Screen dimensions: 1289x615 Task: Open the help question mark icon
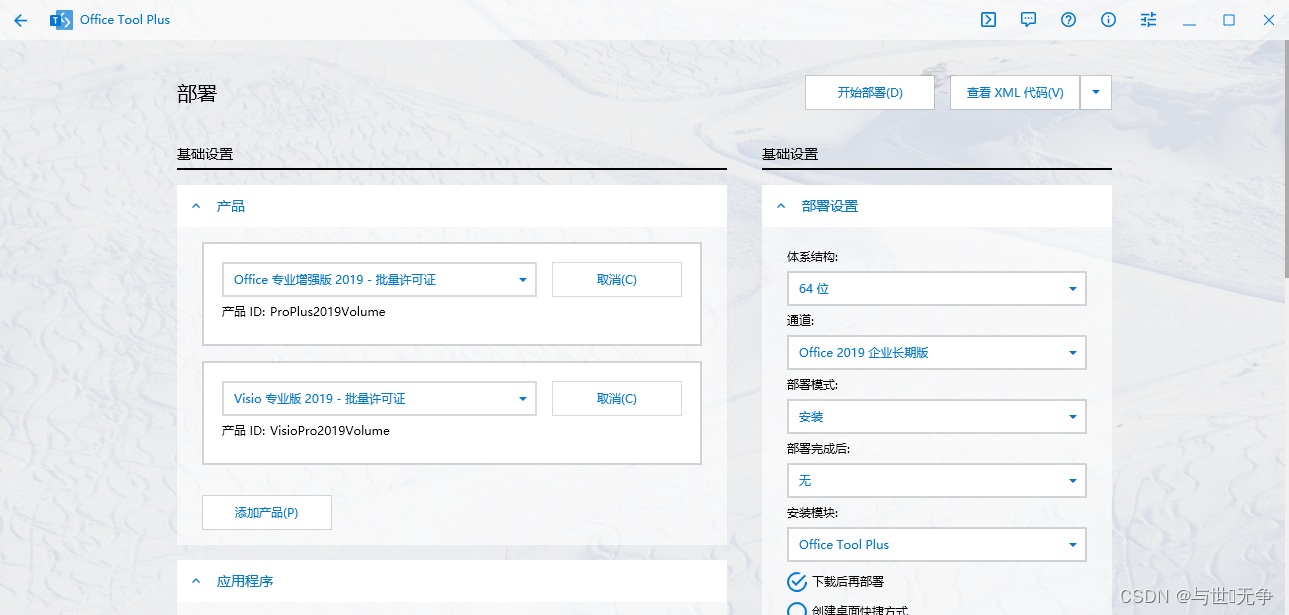(1068, 20)
